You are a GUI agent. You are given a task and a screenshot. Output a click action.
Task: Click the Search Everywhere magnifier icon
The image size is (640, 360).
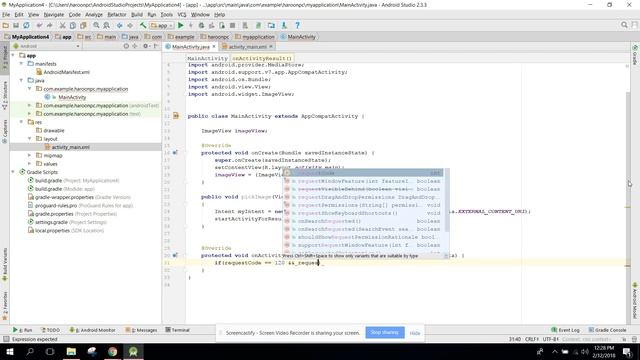(624, 25)
